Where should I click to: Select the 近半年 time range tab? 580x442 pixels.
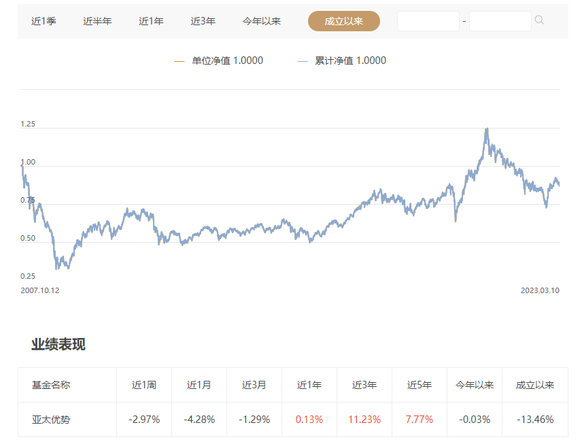click(97, 21)
